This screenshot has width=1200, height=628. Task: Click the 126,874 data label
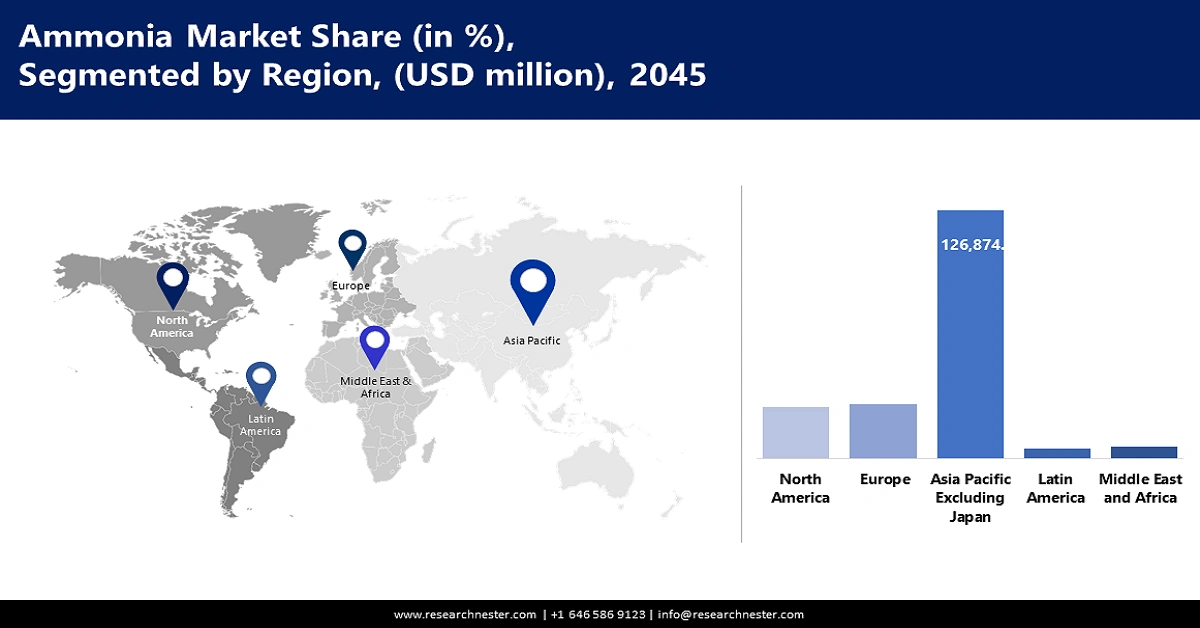tap(970, 243)
